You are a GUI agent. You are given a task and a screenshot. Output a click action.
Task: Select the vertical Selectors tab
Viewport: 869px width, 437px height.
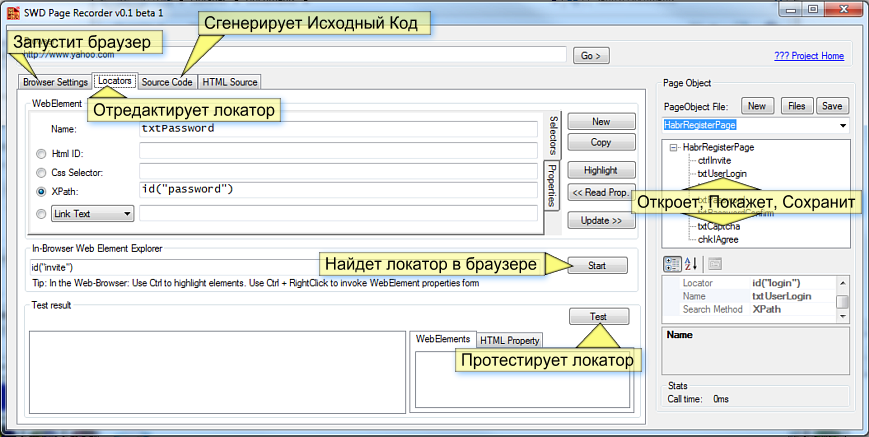click(553, 135)
